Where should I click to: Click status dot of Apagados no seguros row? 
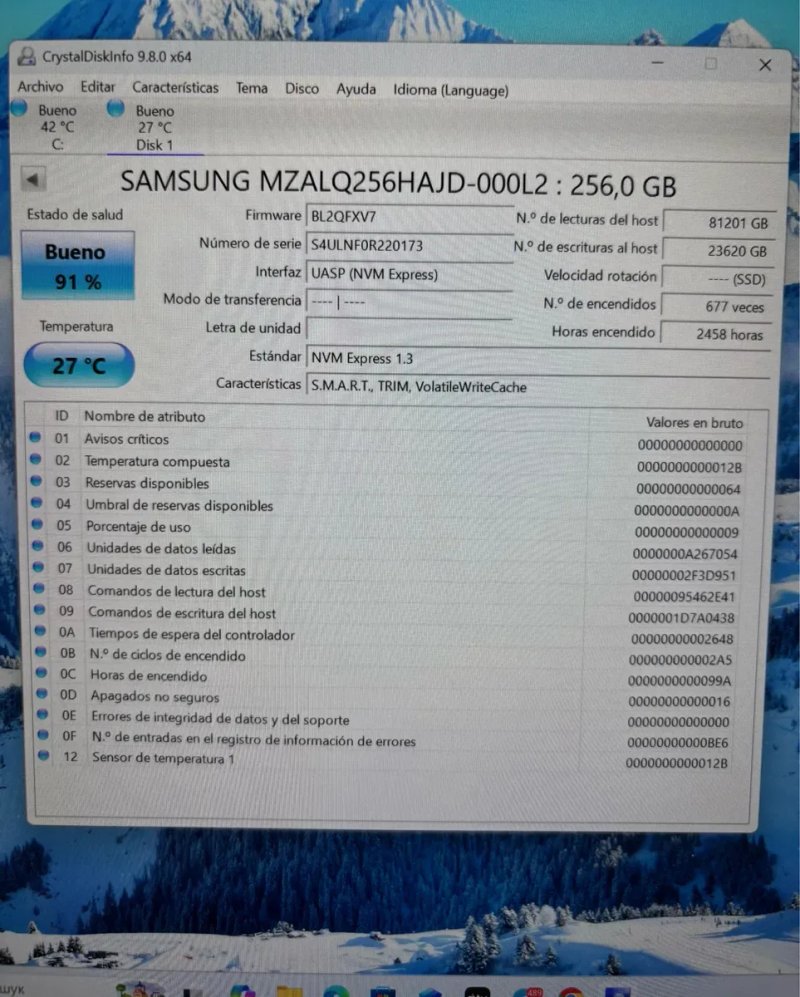click(x=42, y=693)
